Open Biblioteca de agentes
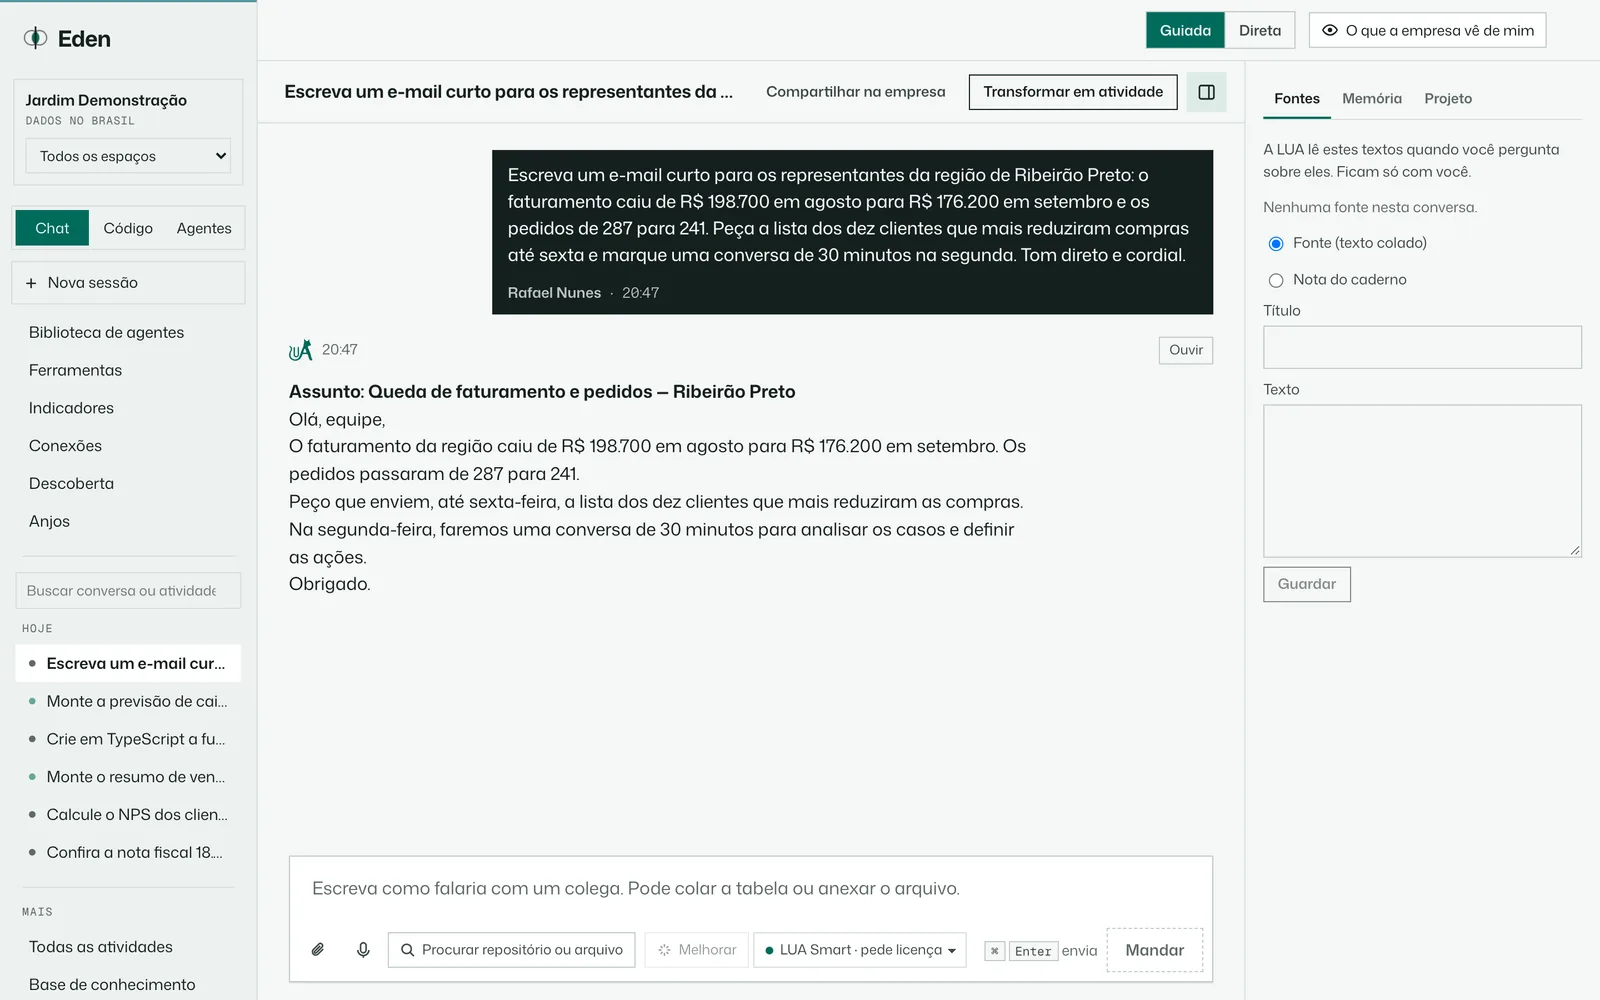 [106, 333]
